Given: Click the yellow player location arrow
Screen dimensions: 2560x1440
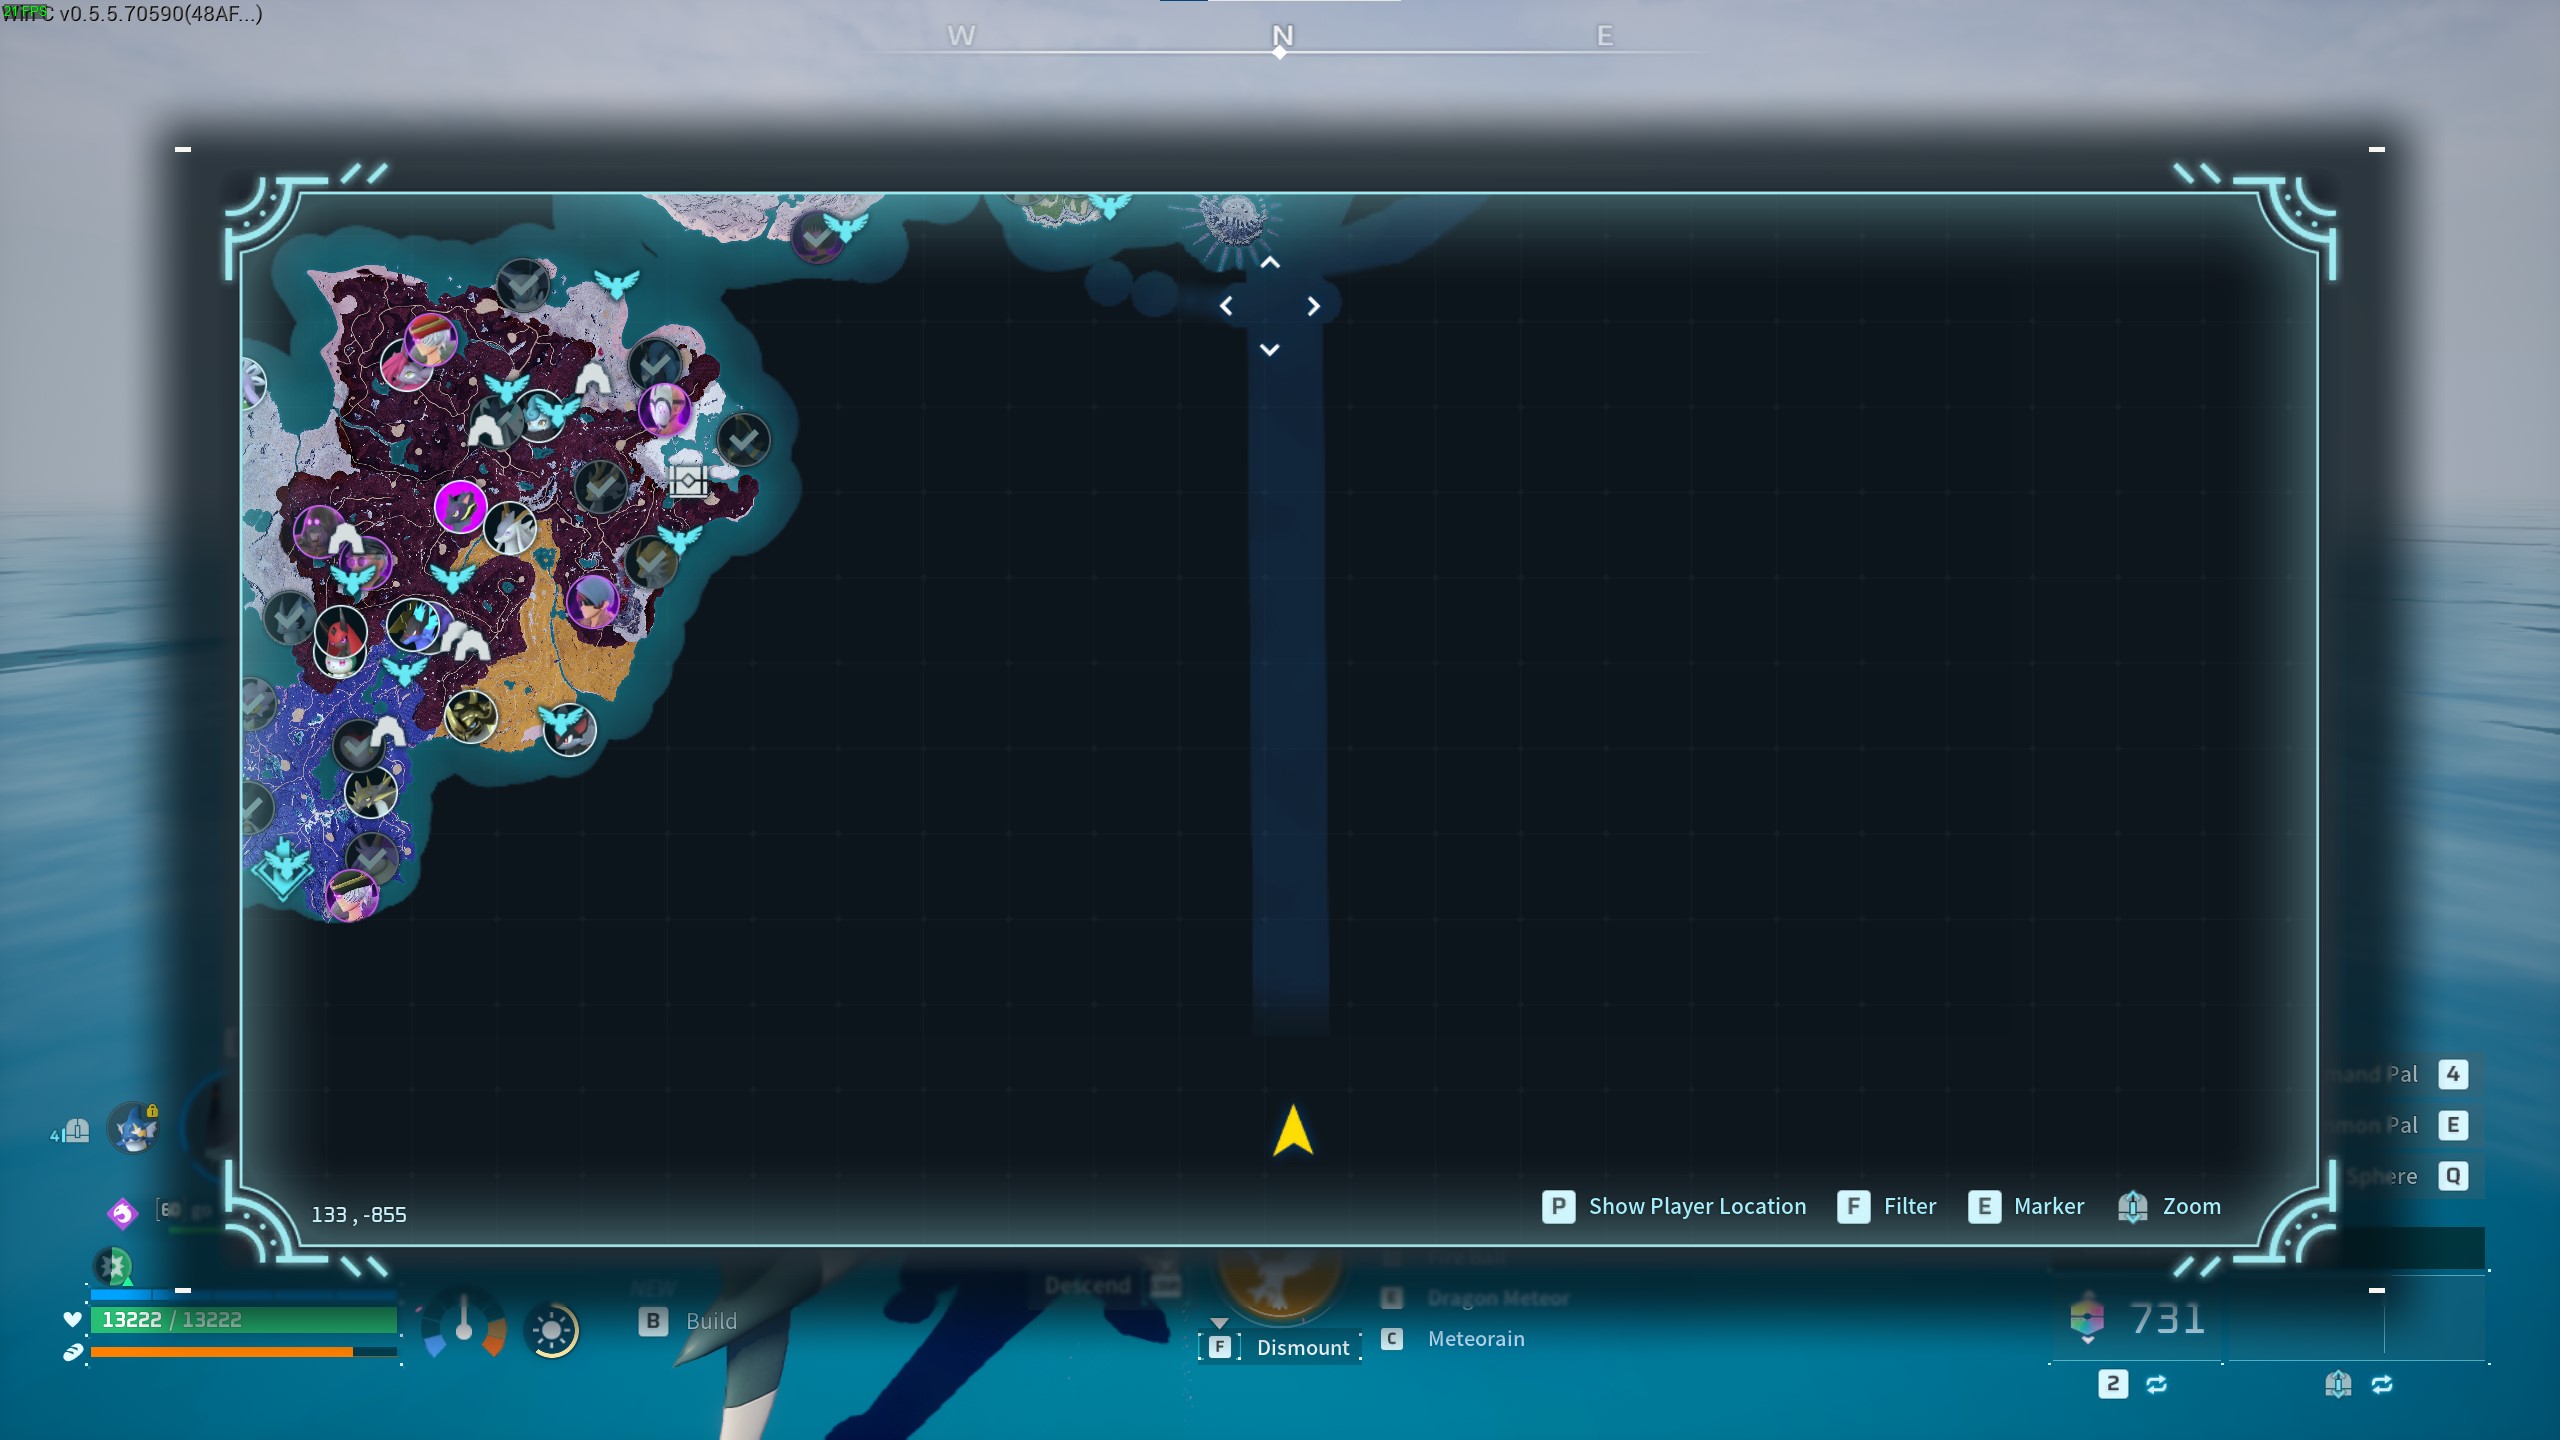Looking at the screenshot, I should [1293, 1130].
